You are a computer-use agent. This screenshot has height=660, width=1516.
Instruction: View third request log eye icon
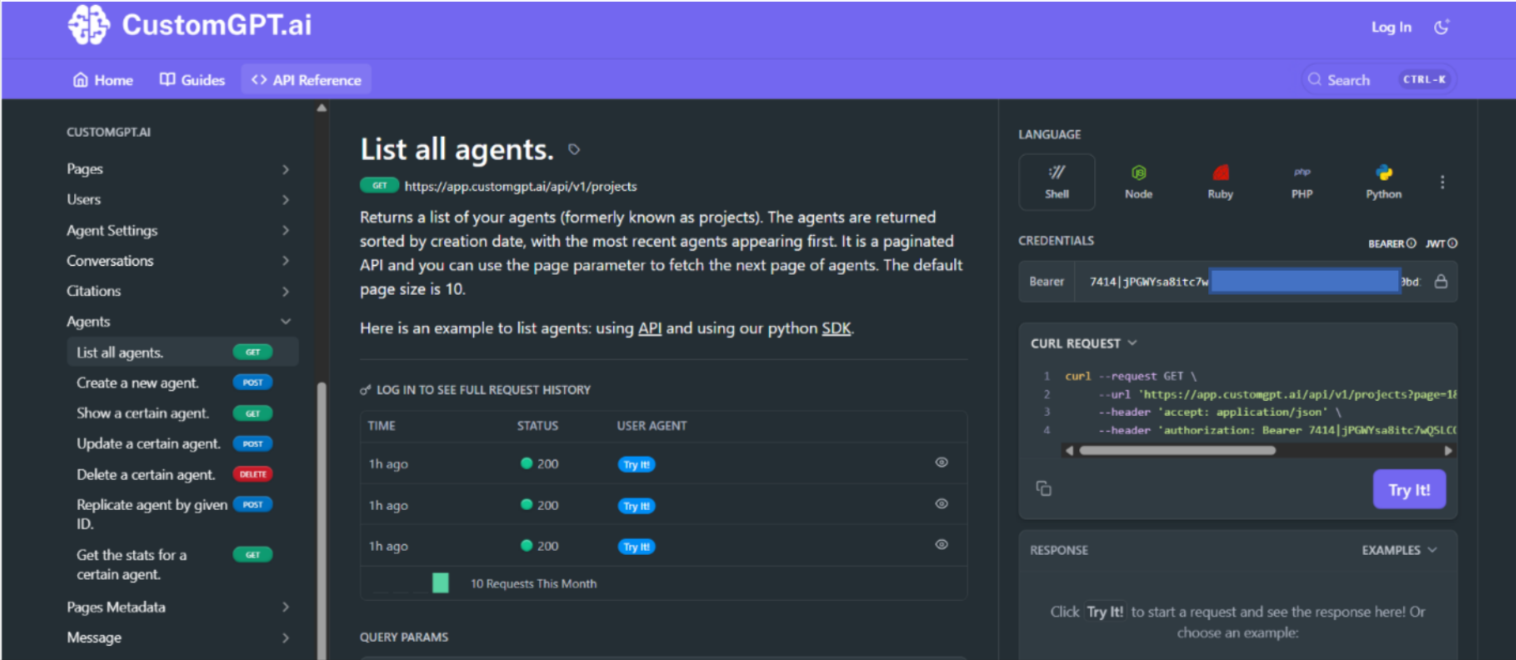(x=941, y=545)
